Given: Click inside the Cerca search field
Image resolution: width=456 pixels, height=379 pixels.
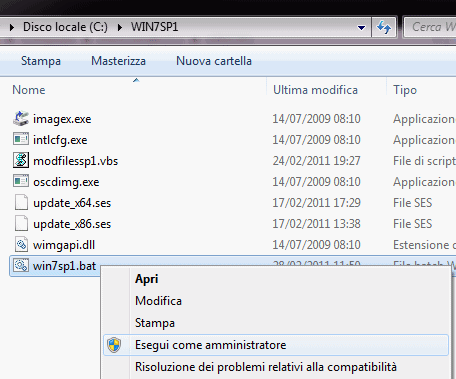Looking at the screenshot, I should 430,27.
